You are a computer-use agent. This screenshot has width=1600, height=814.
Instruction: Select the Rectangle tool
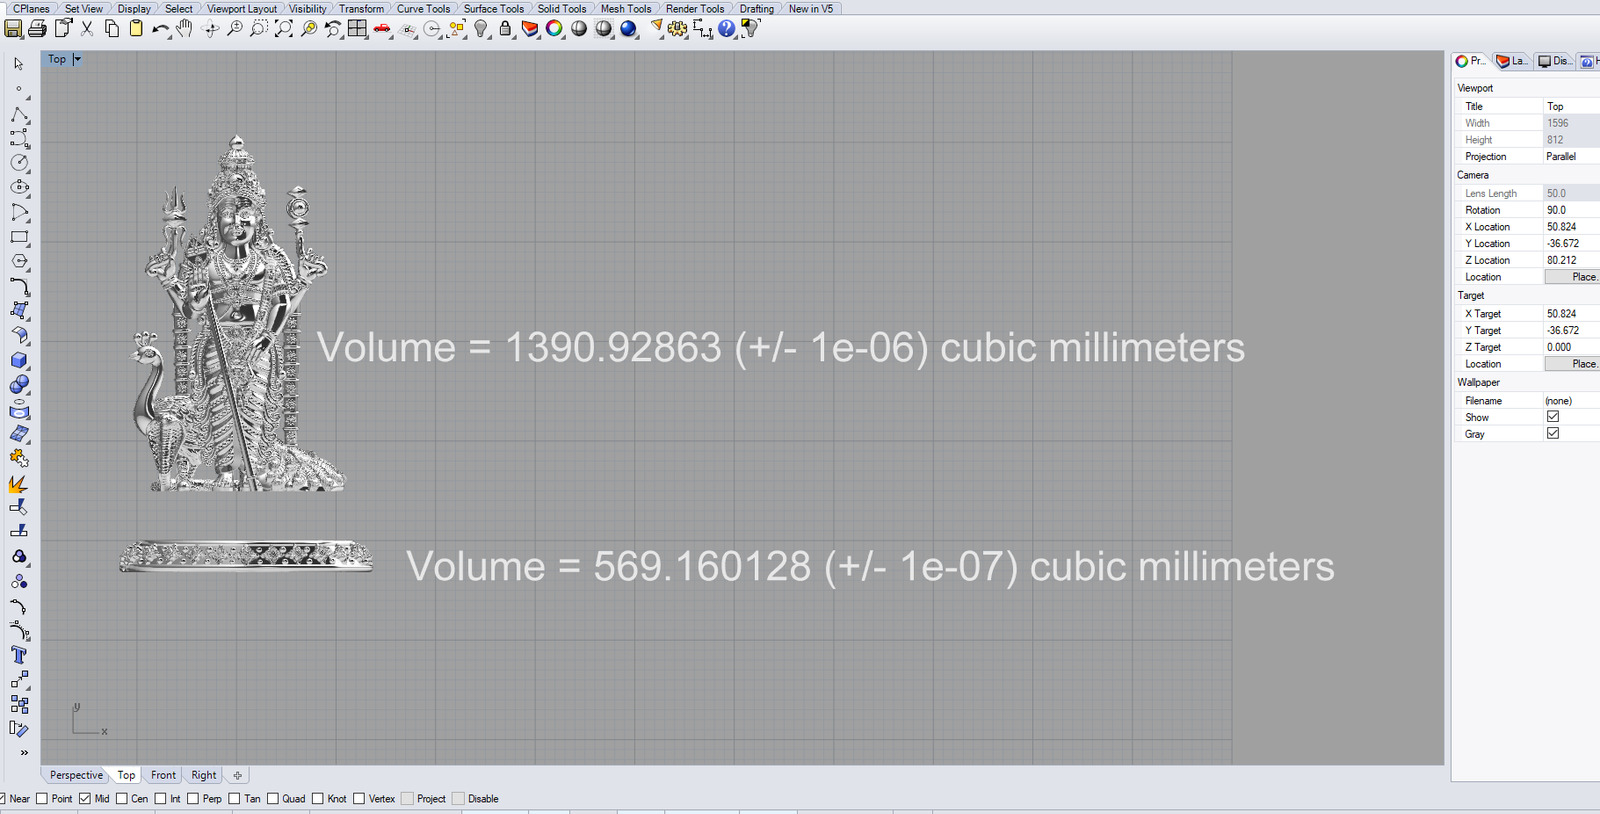click(x=19, y=237)
